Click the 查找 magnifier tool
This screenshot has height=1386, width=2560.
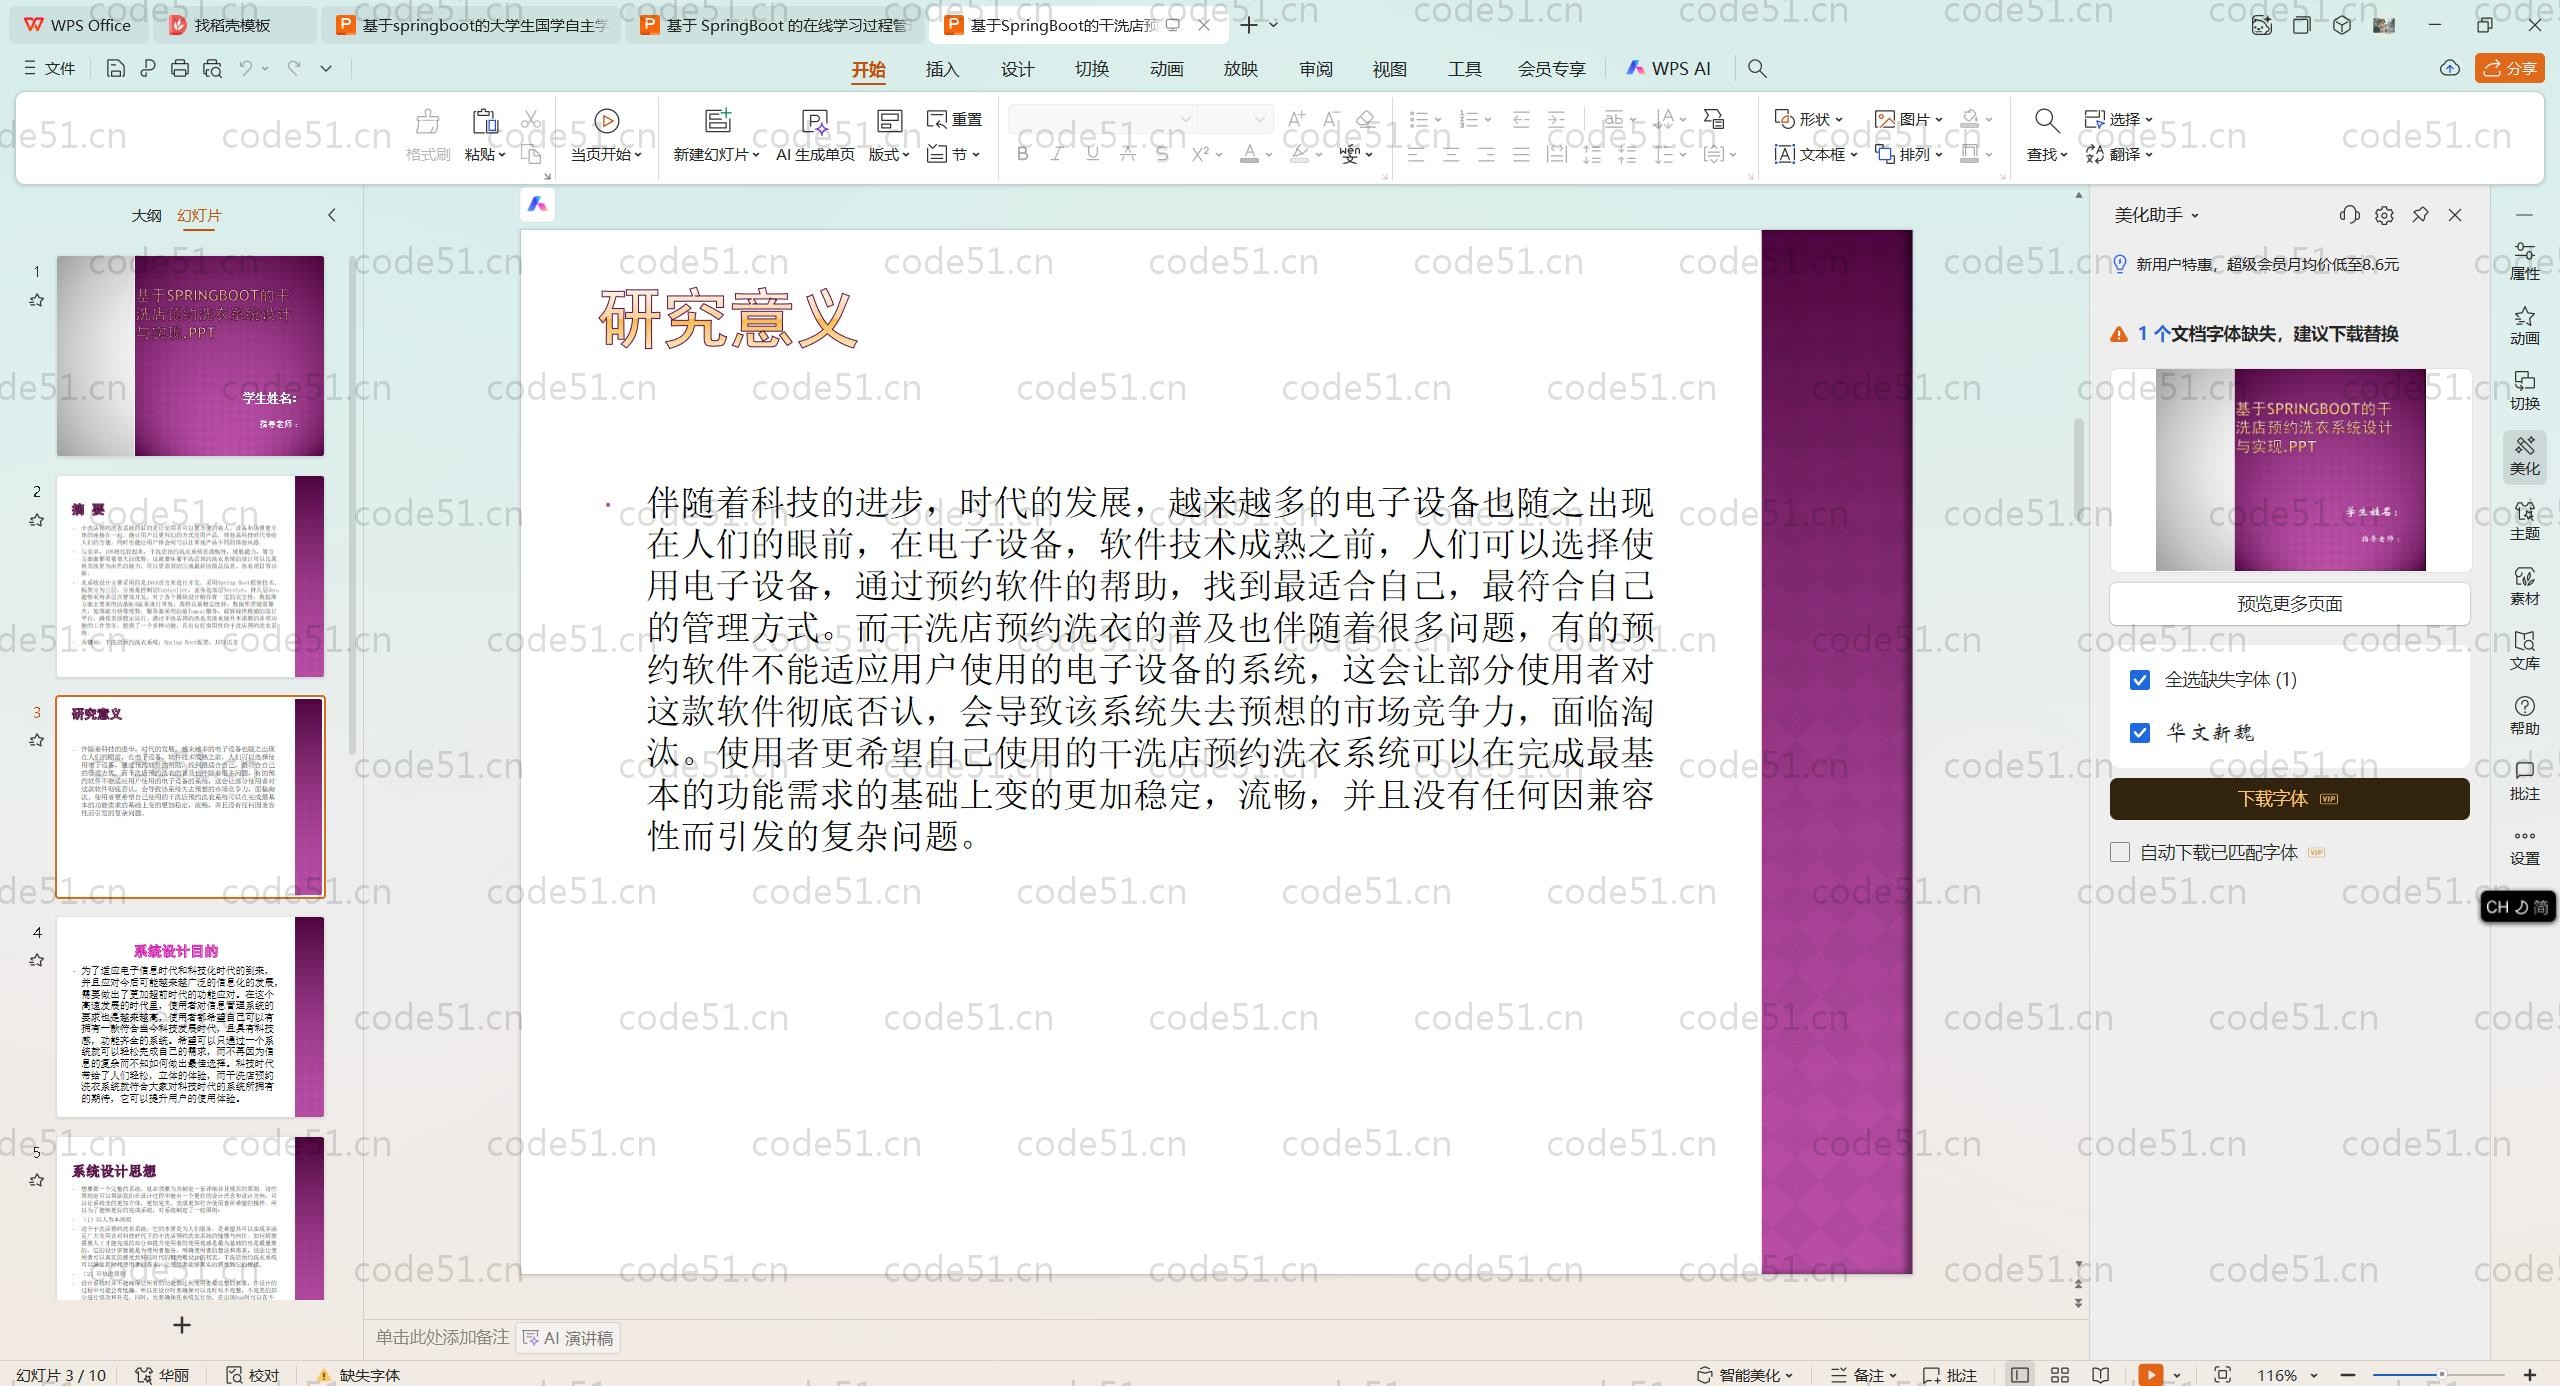click(x=2046, y=122)
